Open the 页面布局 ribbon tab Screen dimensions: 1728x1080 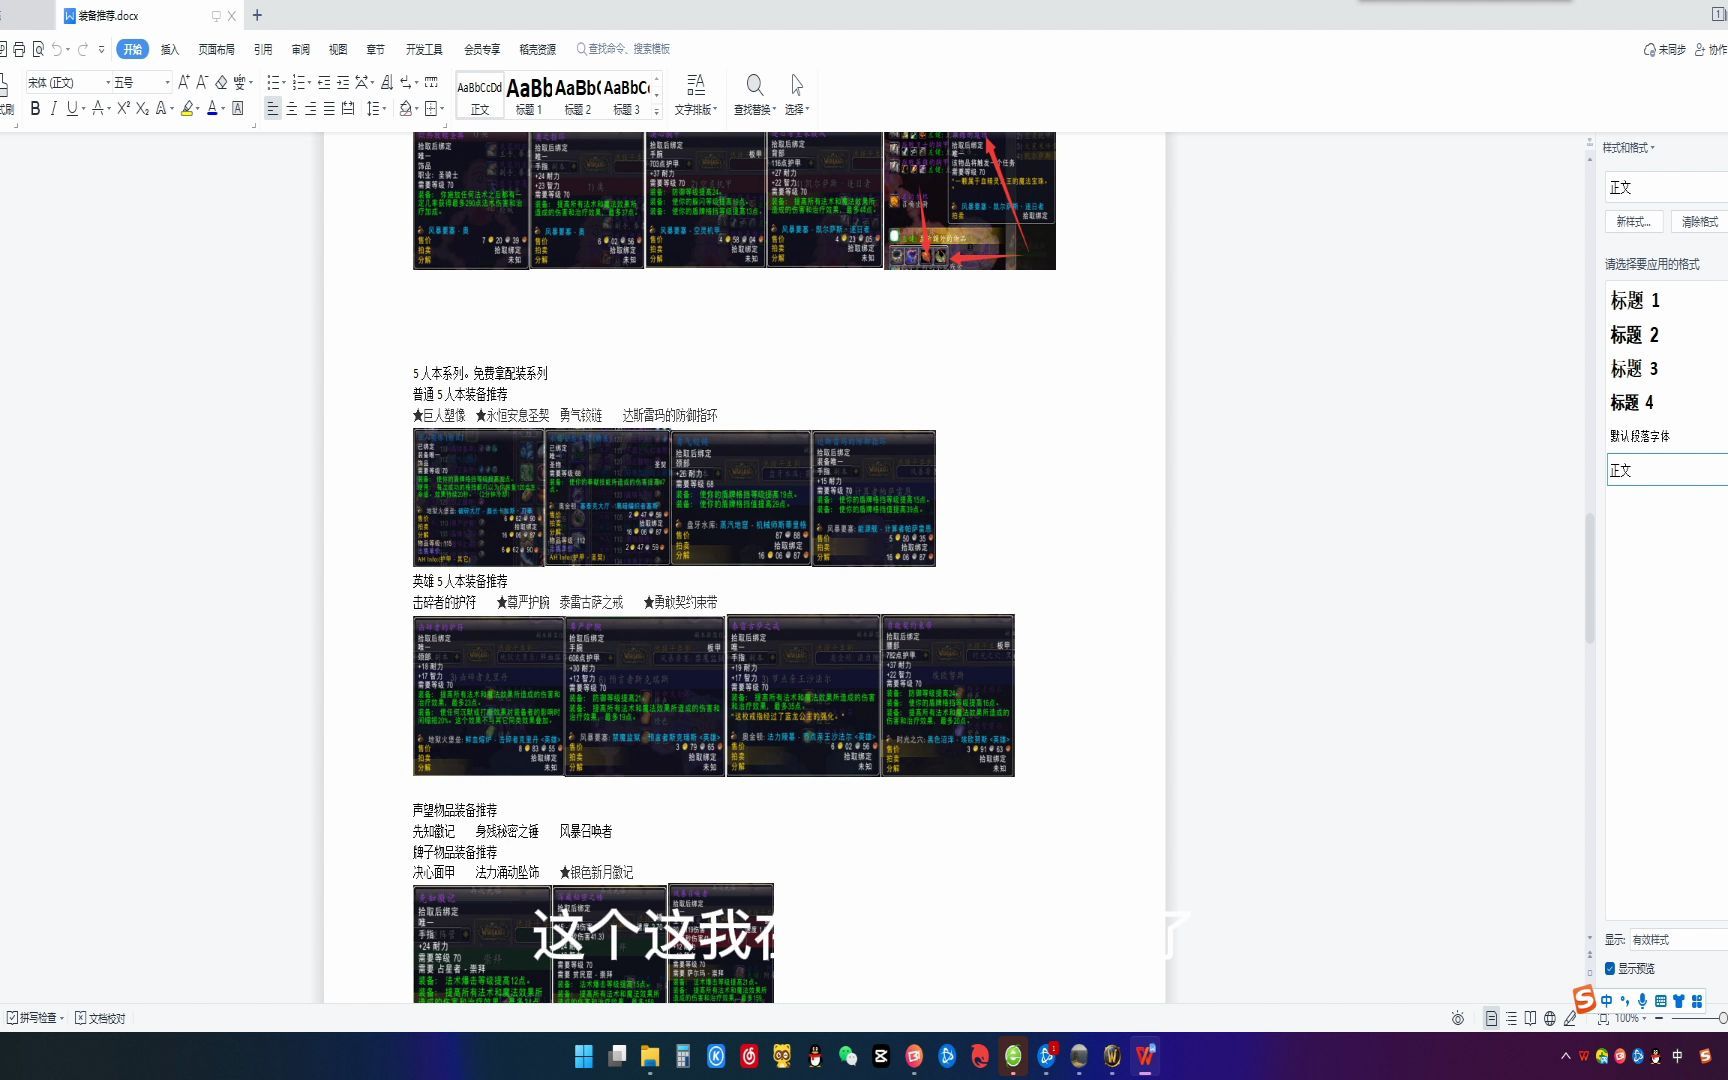[x=216, y=49]
